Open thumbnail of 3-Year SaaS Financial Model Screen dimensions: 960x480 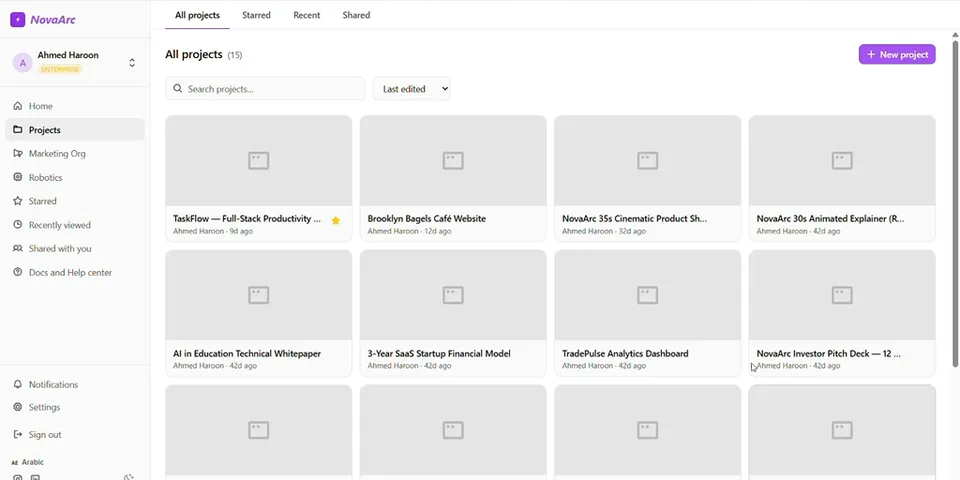click(453, 295)
